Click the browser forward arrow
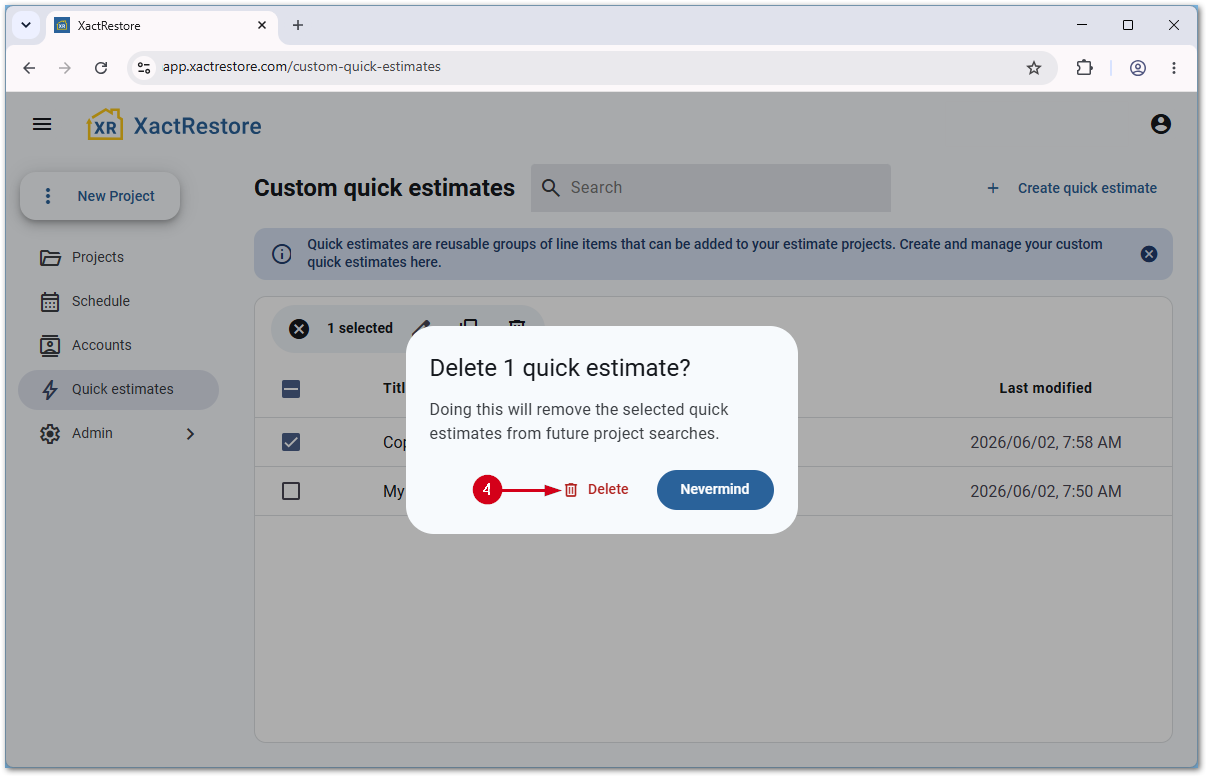The height and width of the screenshot is (777, 1207). click(65, 68)
